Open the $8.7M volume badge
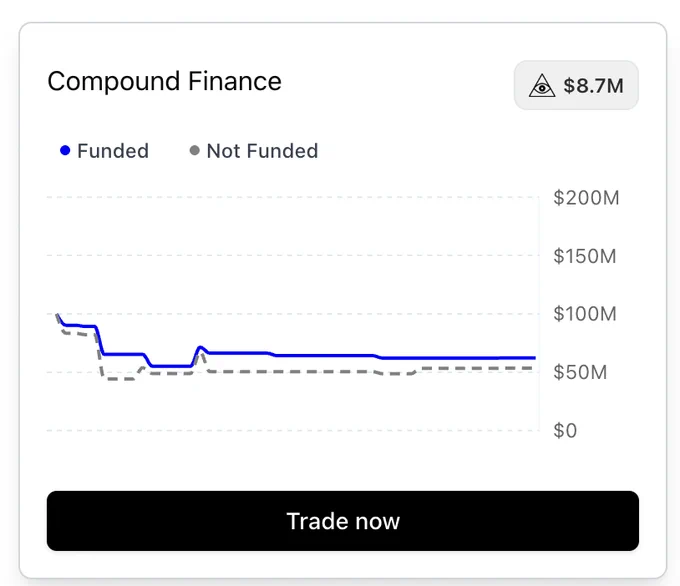 pos(576,85)
